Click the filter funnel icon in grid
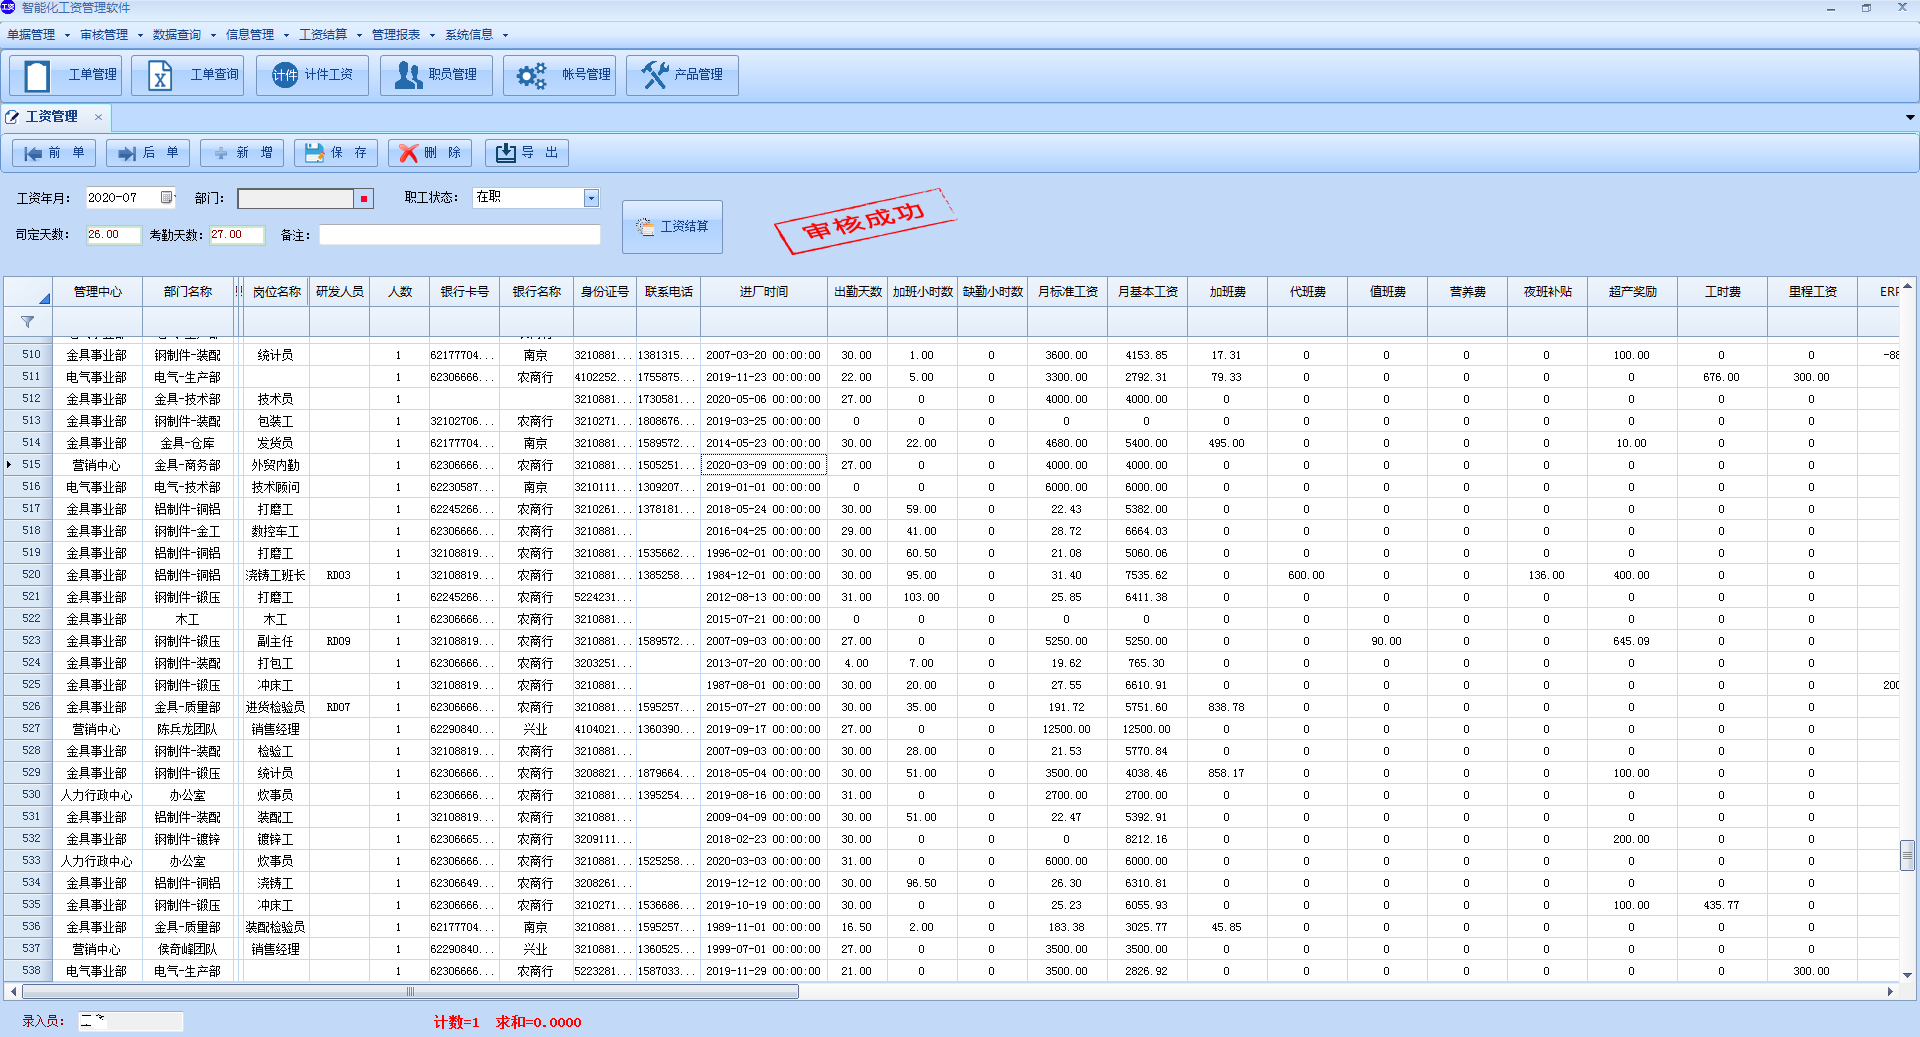 click(x=28, y=322)
